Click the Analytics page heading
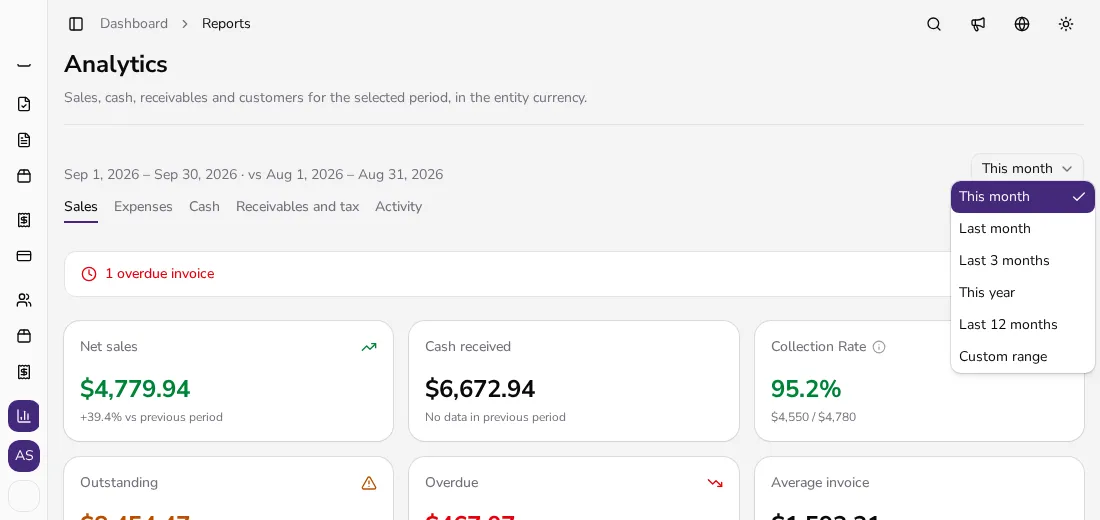The image size is (1100, 520). coord(116,65)
